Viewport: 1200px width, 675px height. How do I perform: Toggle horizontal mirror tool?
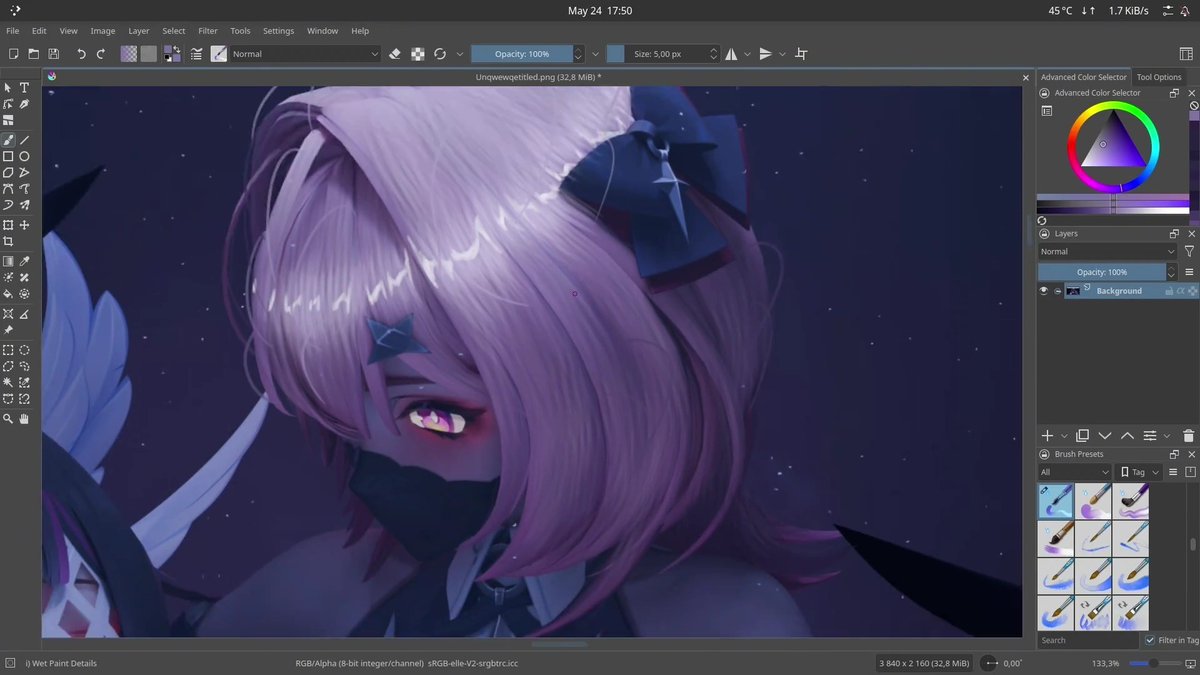(x=731, y=54)
